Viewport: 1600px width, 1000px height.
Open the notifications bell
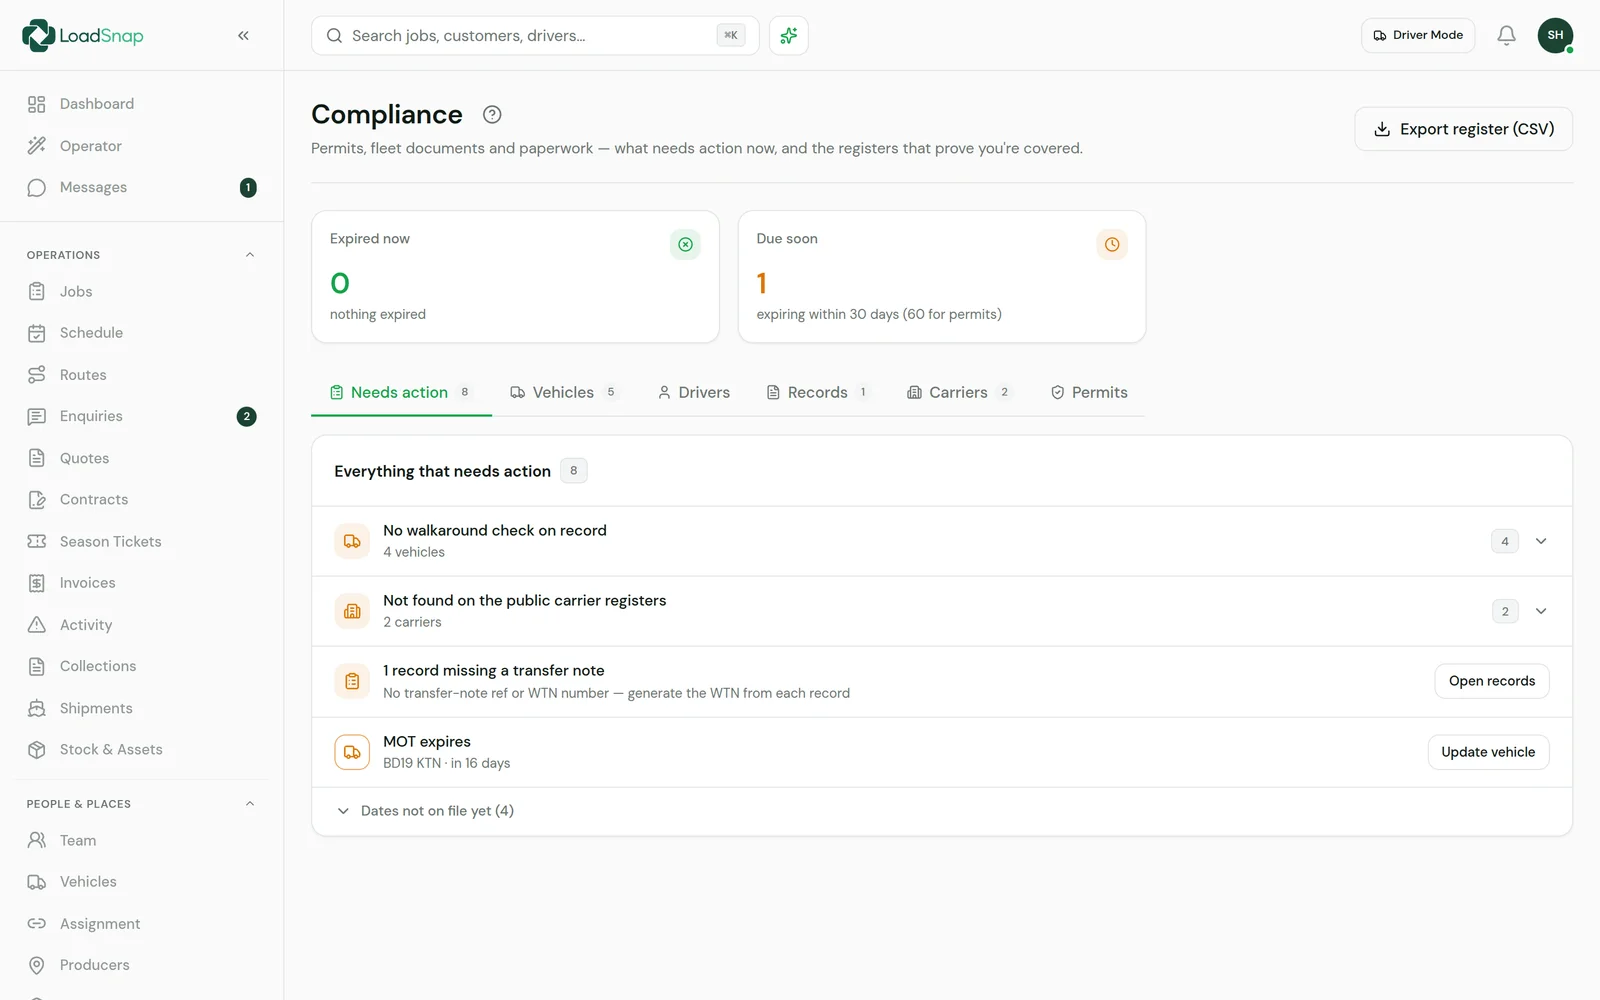[1506, 35]
